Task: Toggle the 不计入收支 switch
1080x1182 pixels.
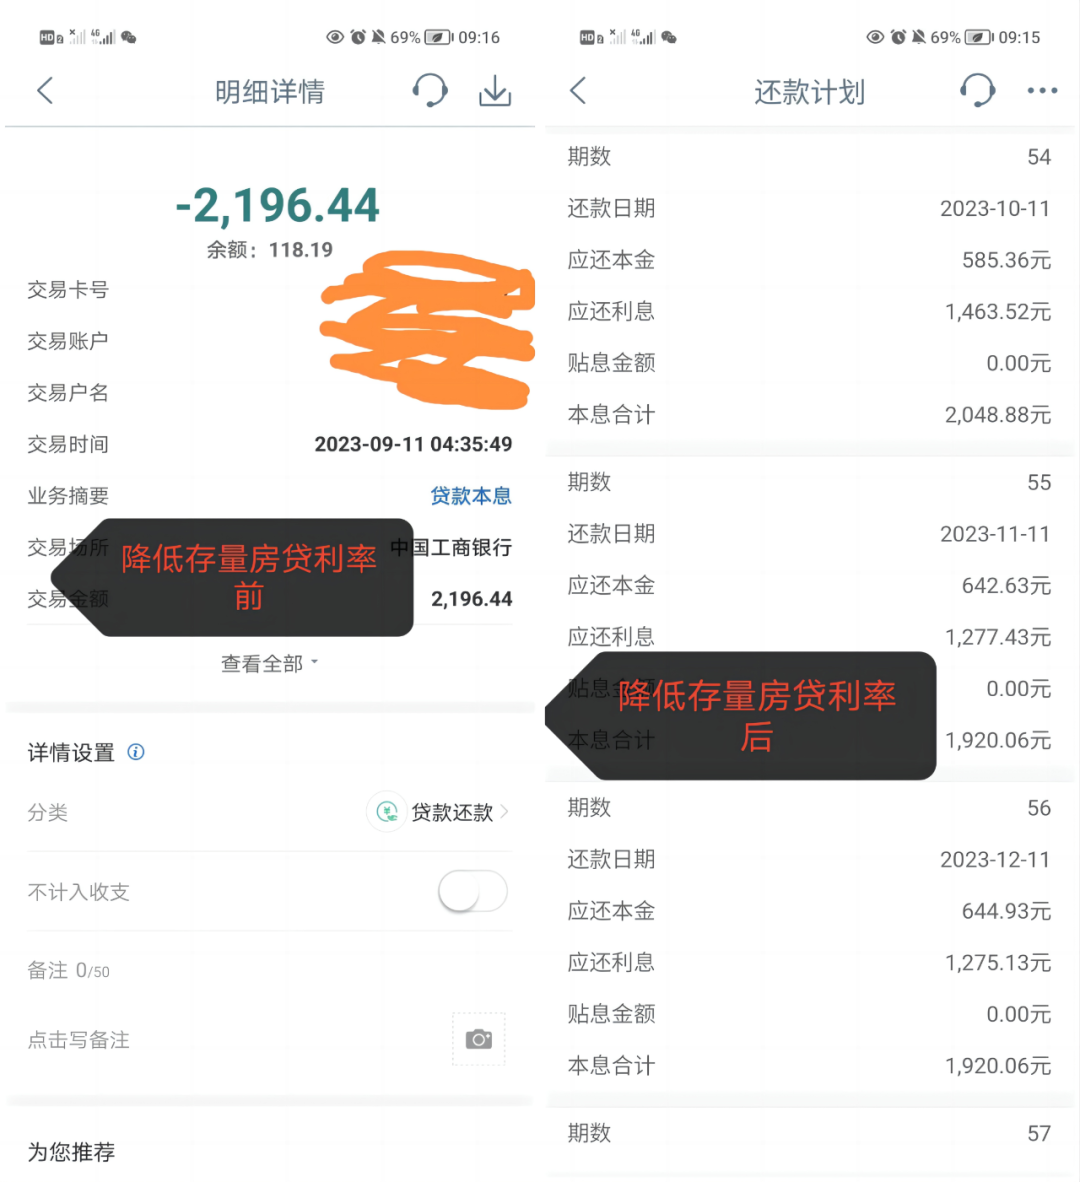Action: pyautogui.click(x=473, y=891)
